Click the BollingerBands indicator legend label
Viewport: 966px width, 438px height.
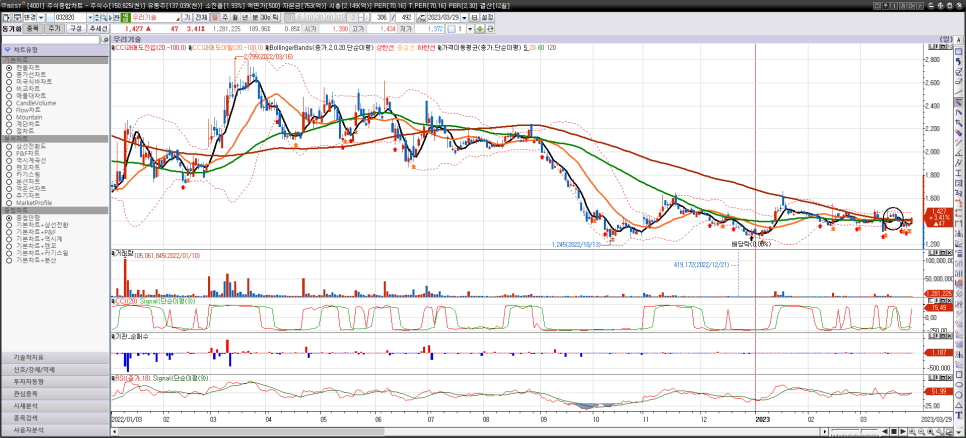pyautogui.click(x=319, y=47)
